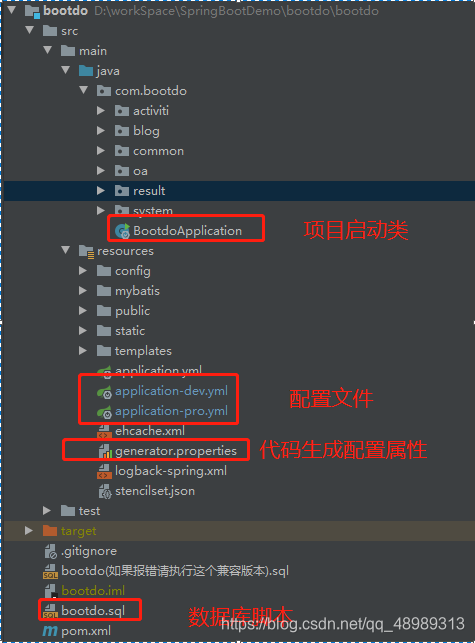Click the orange target folder icon
Viewport: 475px width, 643px height.
coord(50,531)
